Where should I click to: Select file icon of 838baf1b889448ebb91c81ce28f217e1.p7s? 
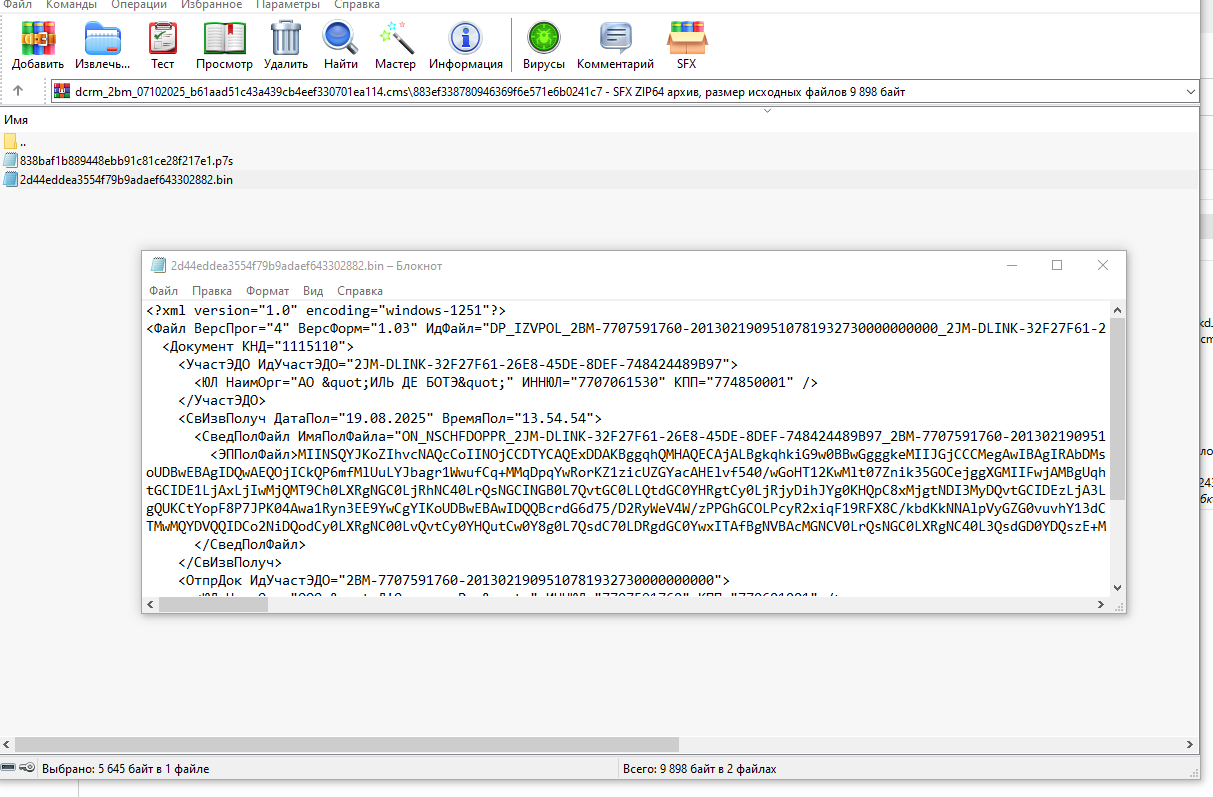click(x=10, y=160)
